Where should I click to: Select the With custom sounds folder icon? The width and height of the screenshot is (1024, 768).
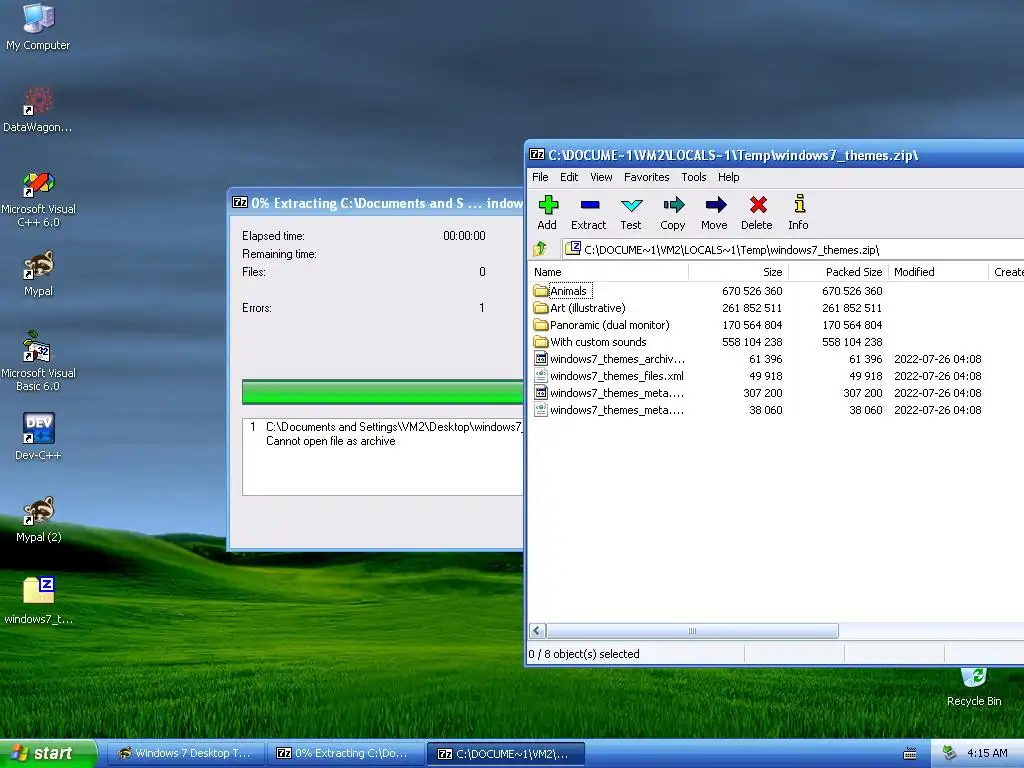point(540,342)
